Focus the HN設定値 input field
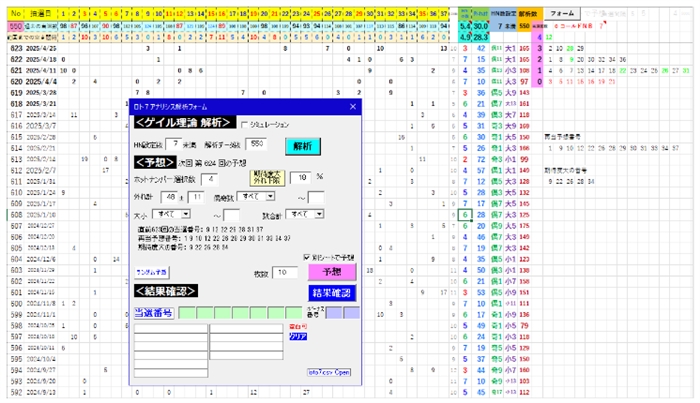700x403 pixels. 174,144
